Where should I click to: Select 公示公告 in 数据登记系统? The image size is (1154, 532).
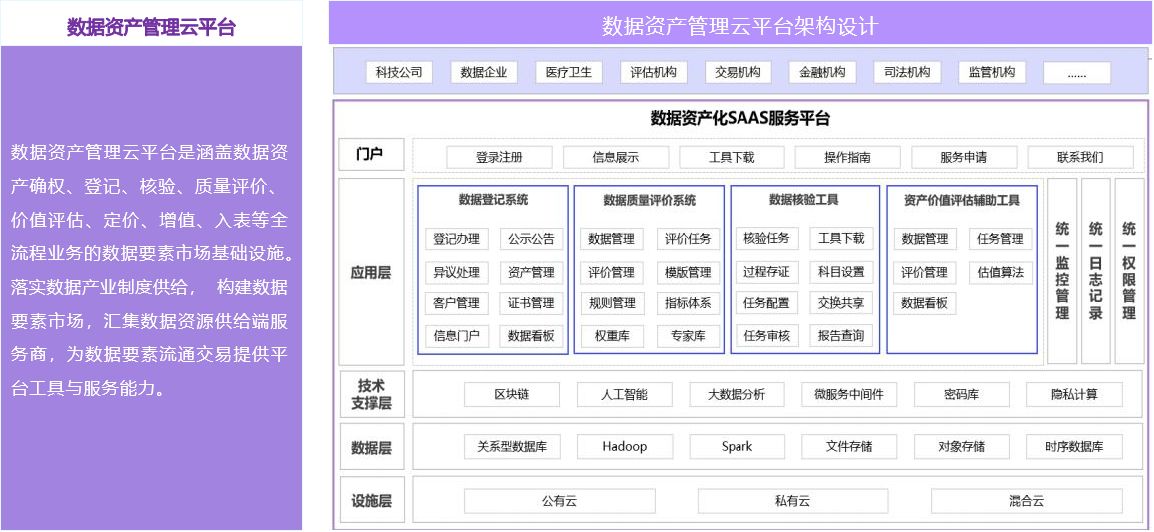(531, 238)
